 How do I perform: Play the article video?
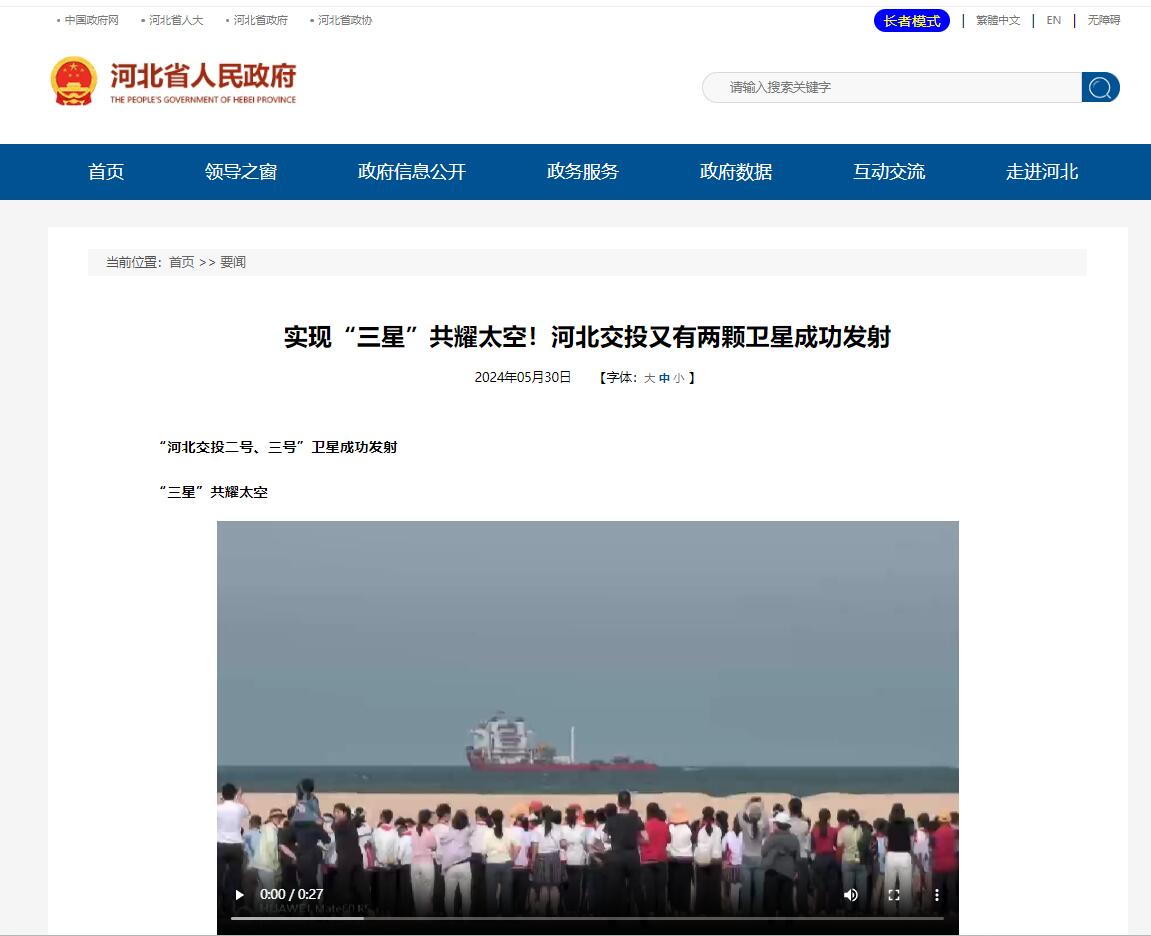tap(239, 894)
